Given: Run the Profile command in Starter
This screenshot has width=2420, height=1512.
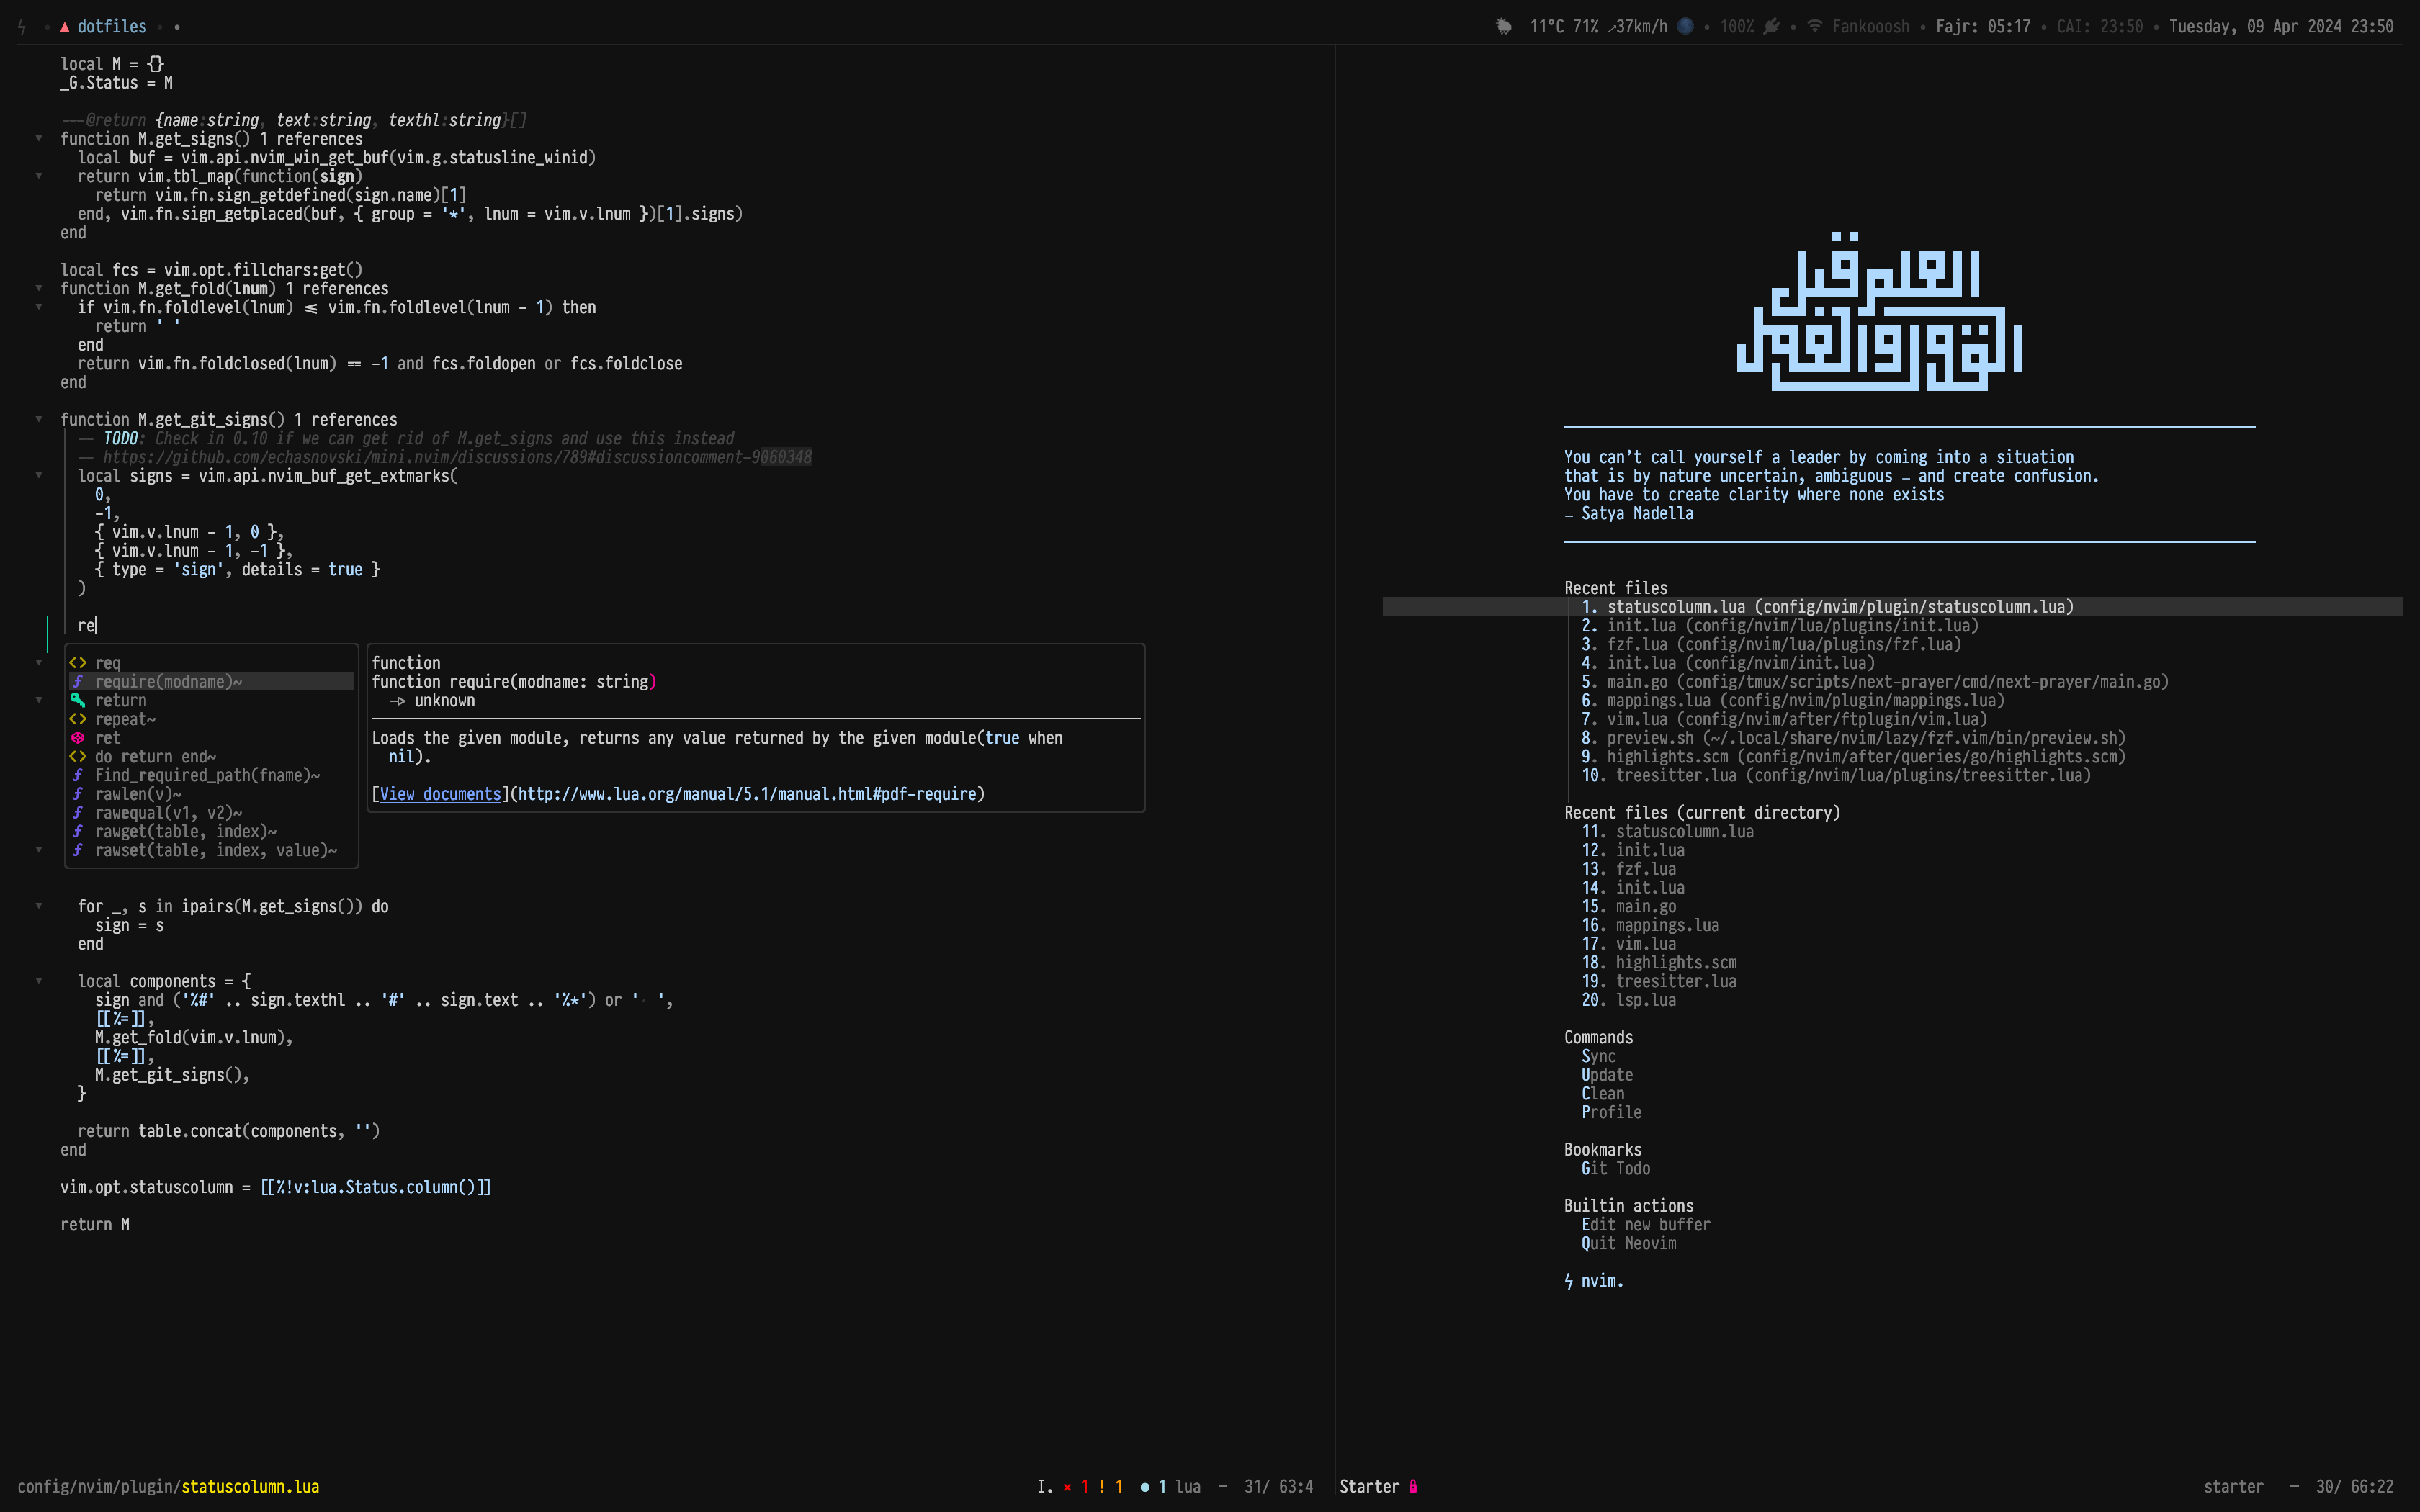Looking at the screenshot, I should coord(1611,1112).
